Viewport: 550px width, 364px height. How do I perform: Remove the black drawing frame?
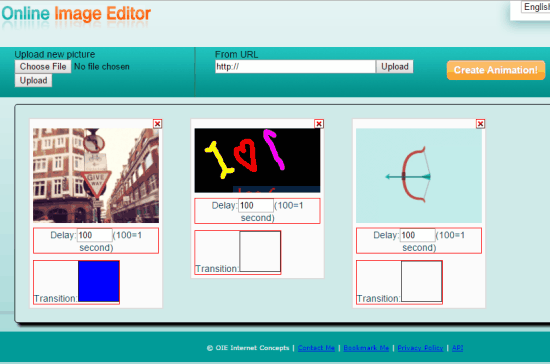[319, 124]
